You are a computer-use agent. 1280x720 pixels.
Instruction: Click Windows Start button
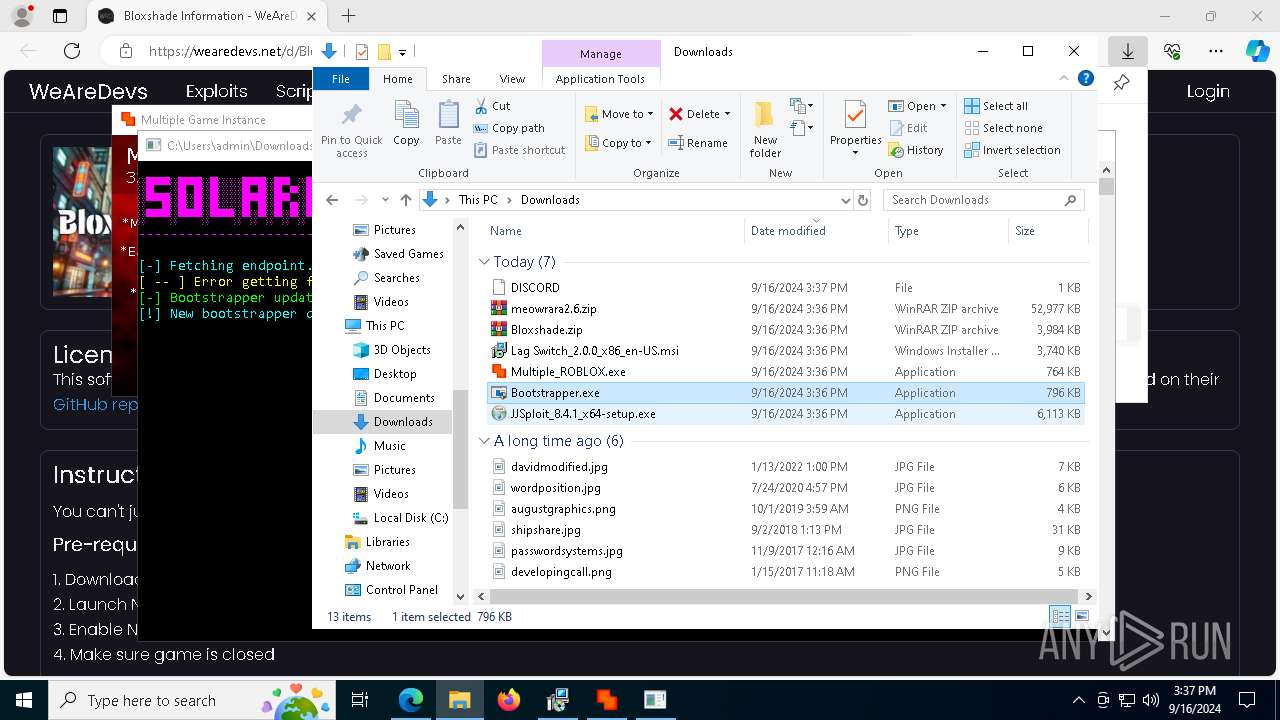point(24,700)
